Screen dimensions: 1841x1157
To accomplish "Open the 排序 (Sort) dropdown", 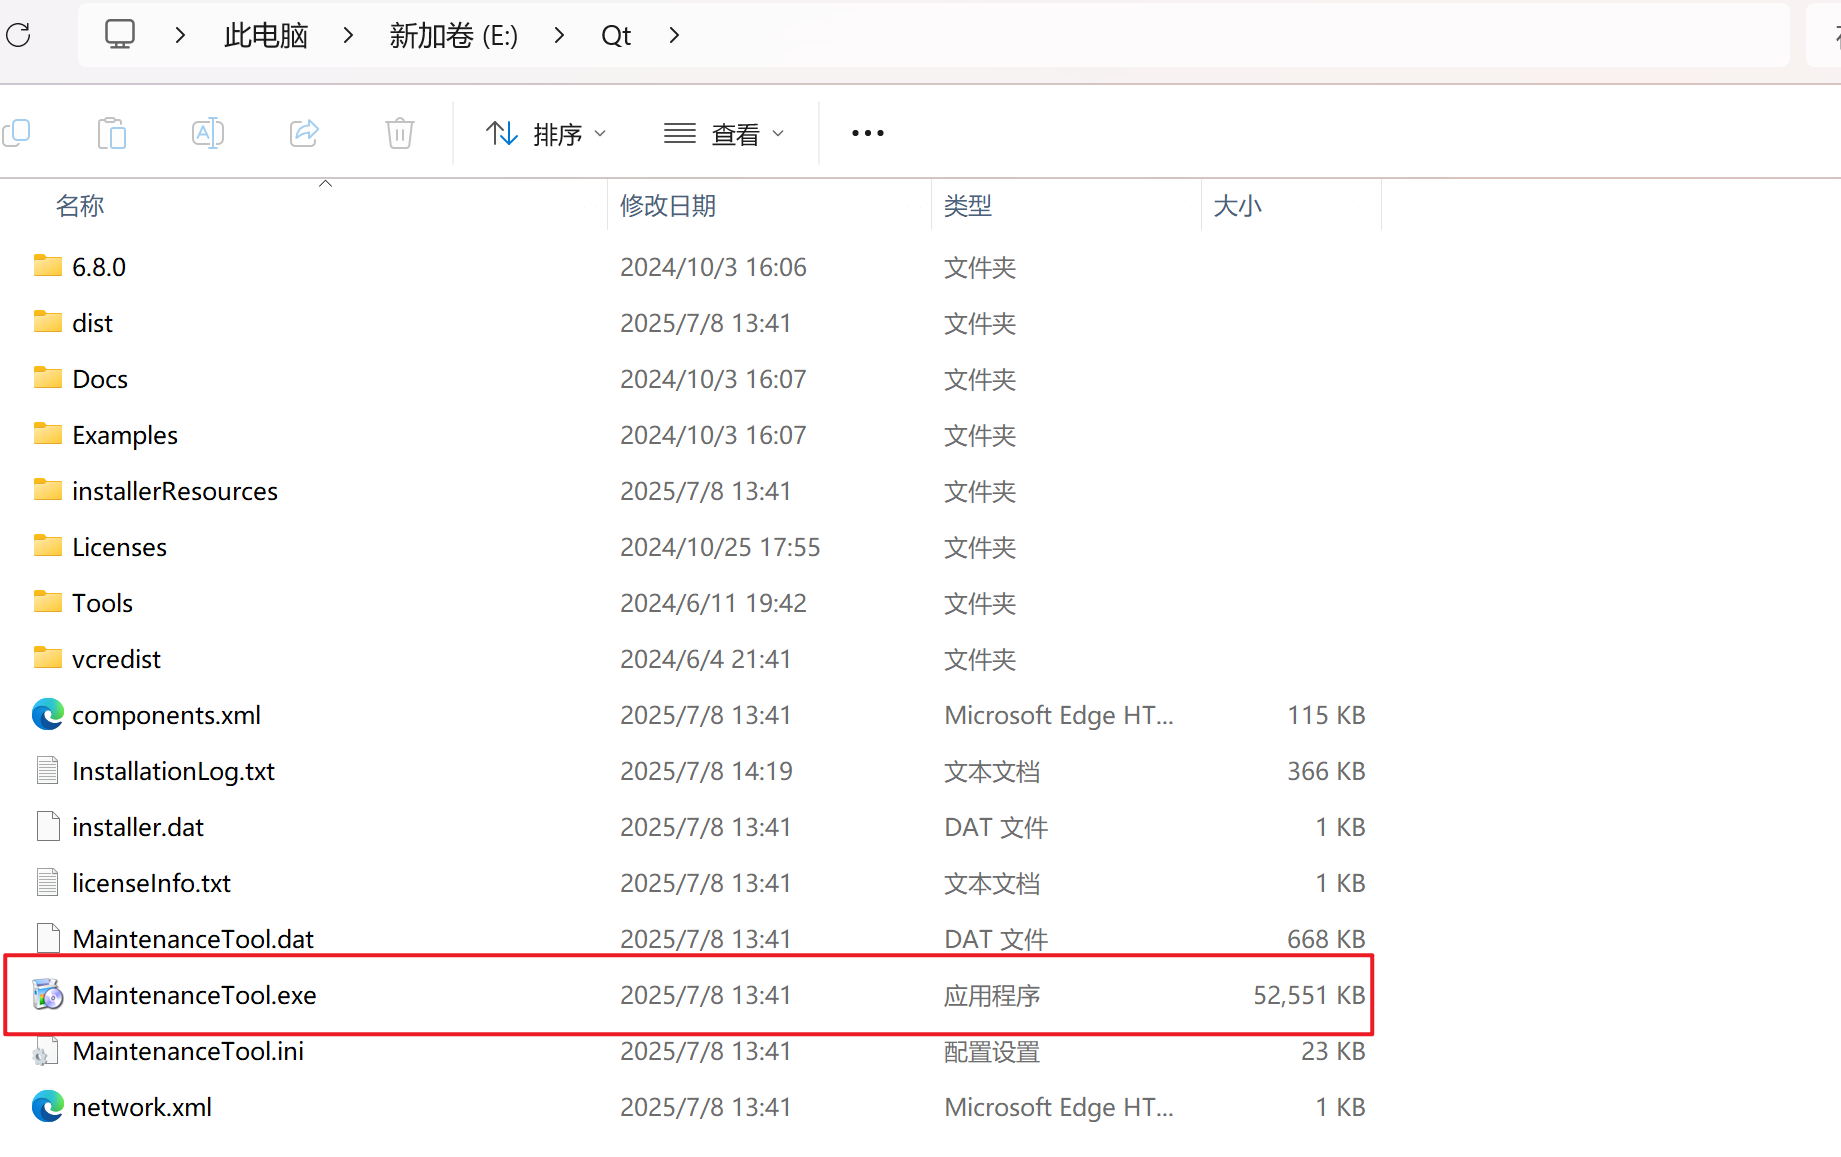I will click(546, 132).
